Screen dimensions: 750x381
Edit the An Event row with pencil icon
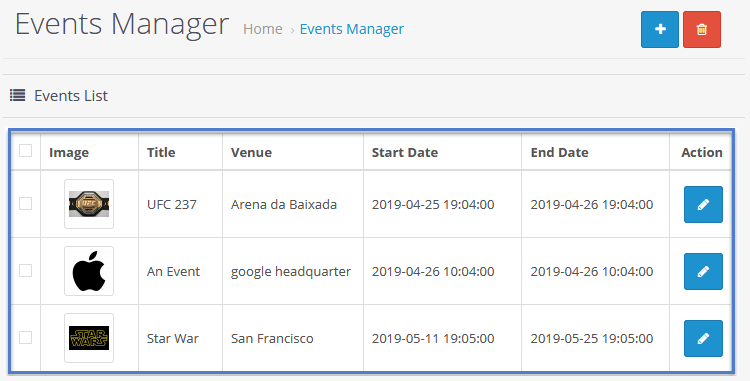(x=703, y=272)
